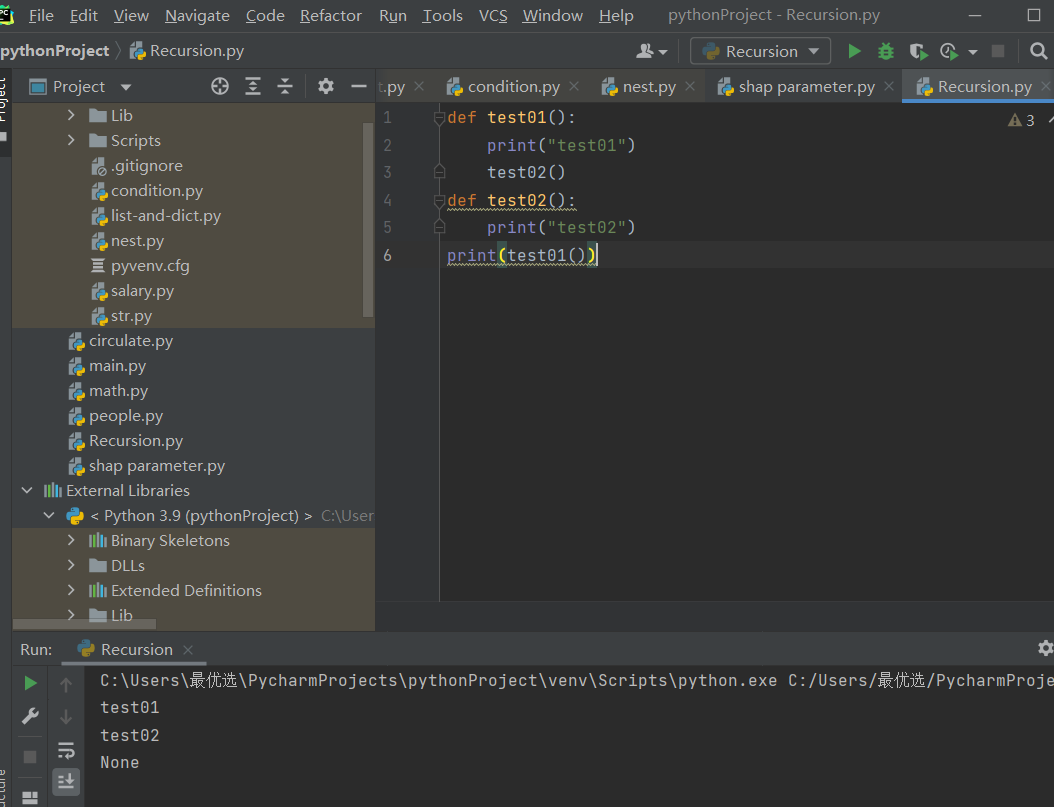The image size is (1054, 807).
Task: Move up the stack trace with the up arrow
Action: (66, 685)
